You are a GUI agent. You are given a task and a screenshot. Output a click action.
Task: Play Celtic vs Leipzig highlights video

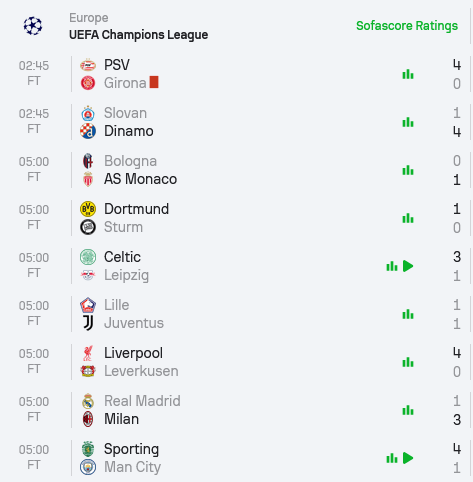(x=408, y=266)
